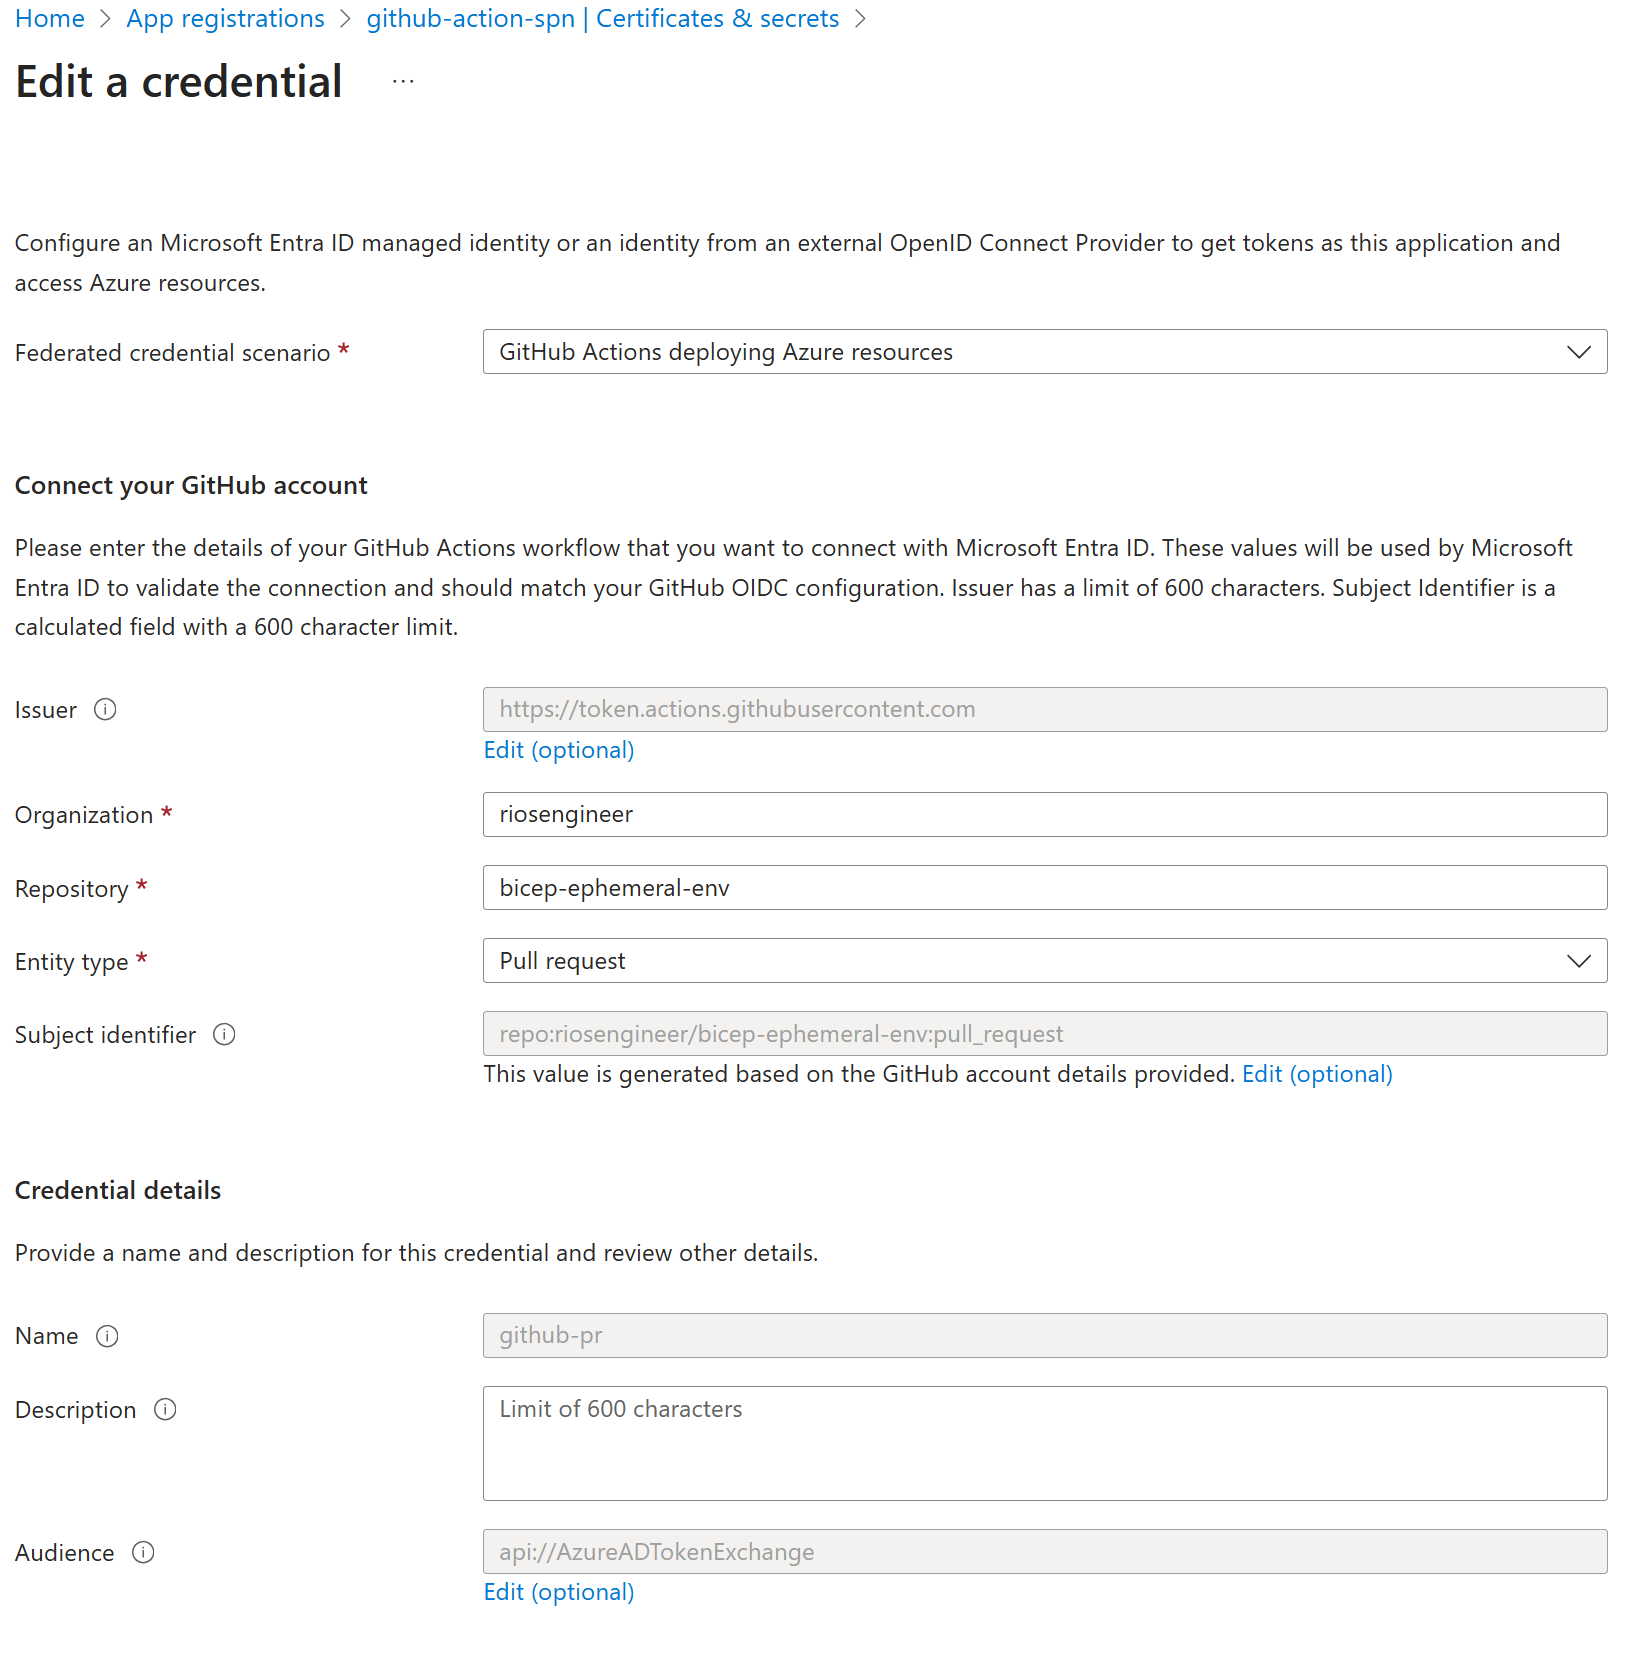Click Edit (optional) under Audience
1644x1668 pixels.
558,1592
